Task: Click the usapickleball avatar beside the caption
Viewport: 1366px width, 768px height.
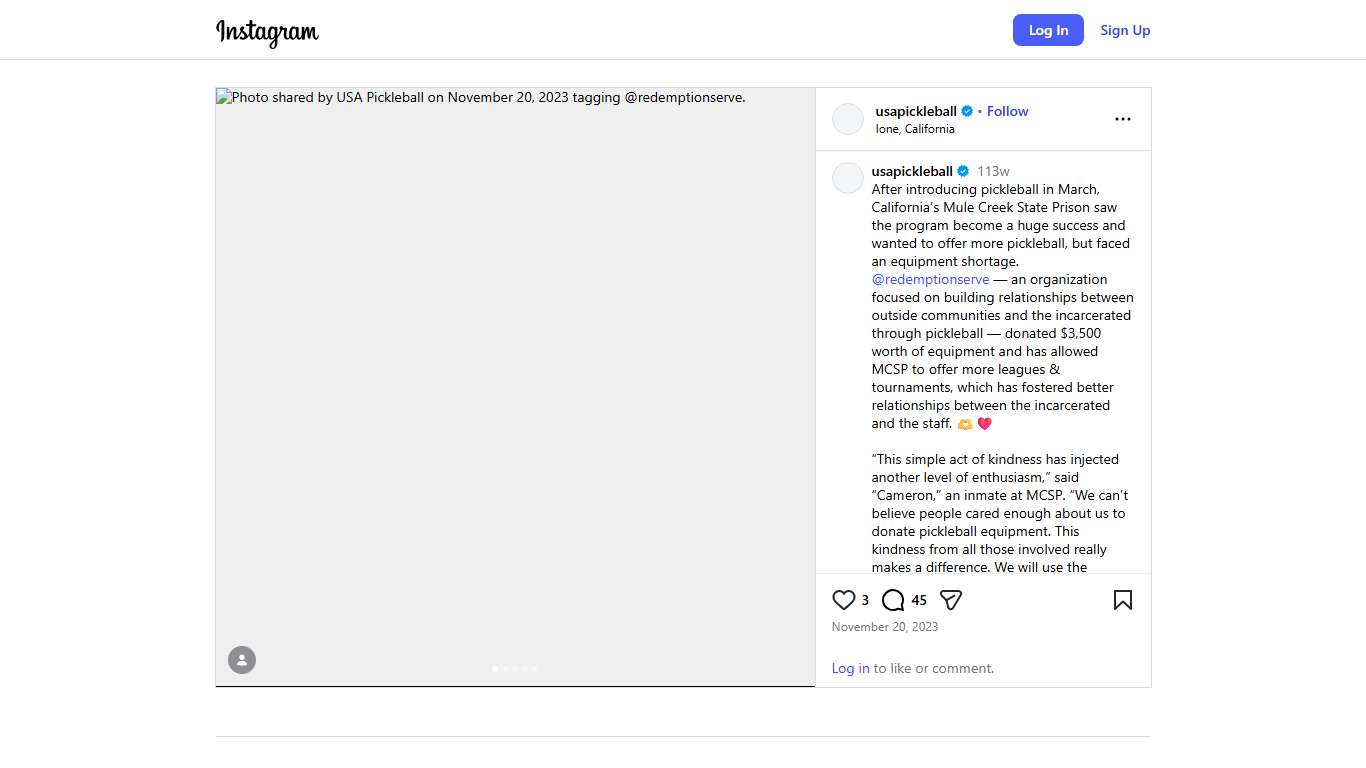Action: tap(848, 178)
